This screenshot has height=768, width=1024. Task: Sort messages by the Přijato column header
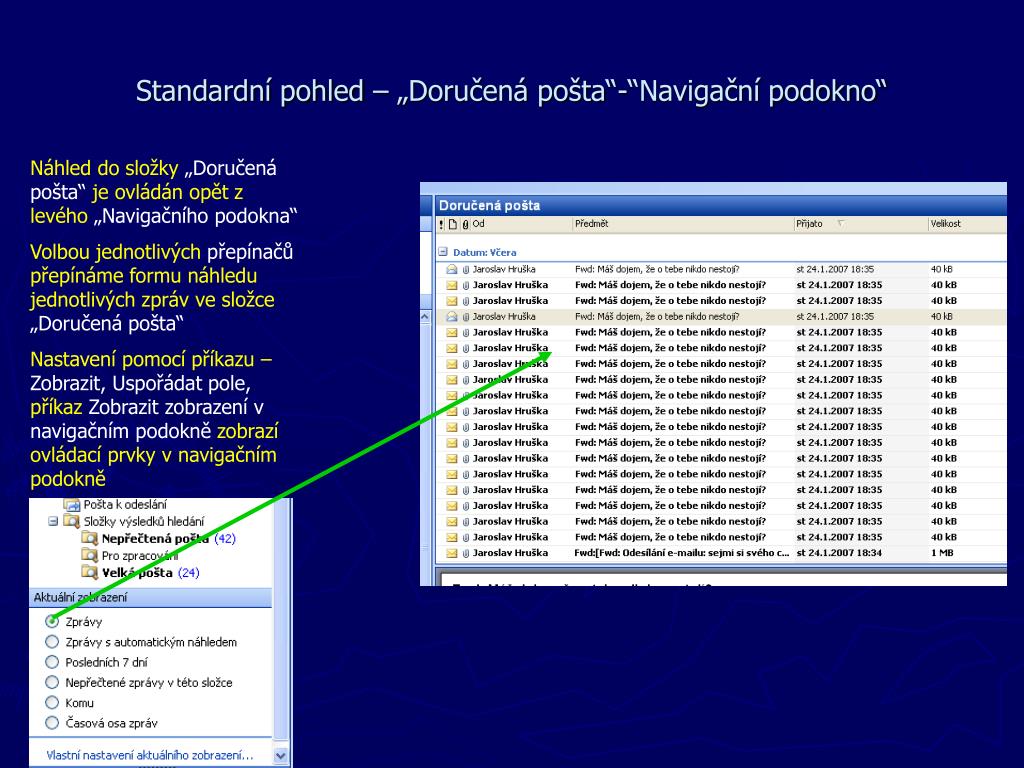pyautogui.click(x=861, y=224)
